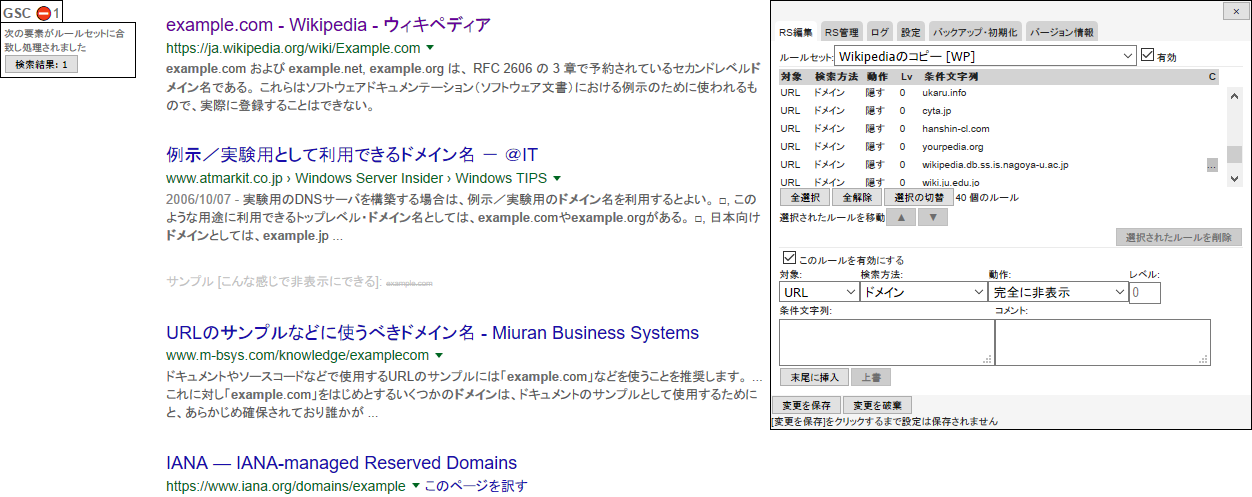This screenshot has width=1252, height=497.
Task: Select the wiki.ju.edu.jo rule row
Action: [x=999, y=181]
